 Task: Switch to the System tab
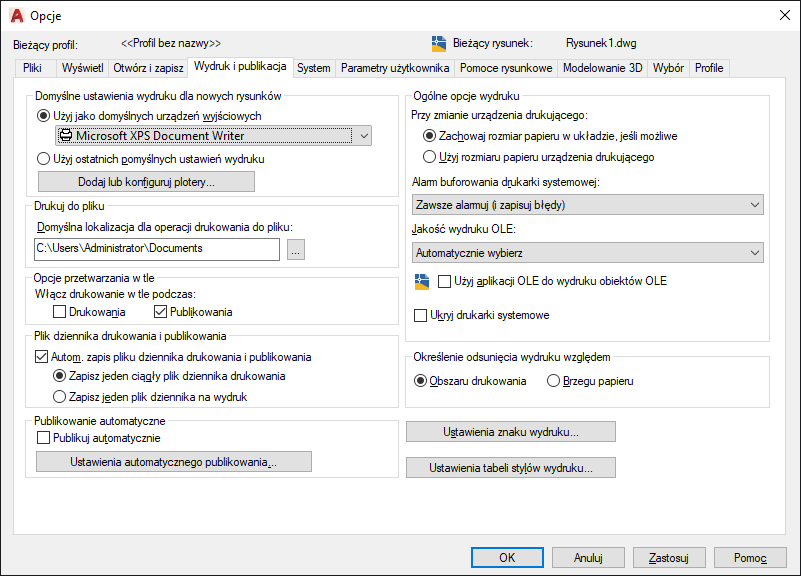pos(314,68)
